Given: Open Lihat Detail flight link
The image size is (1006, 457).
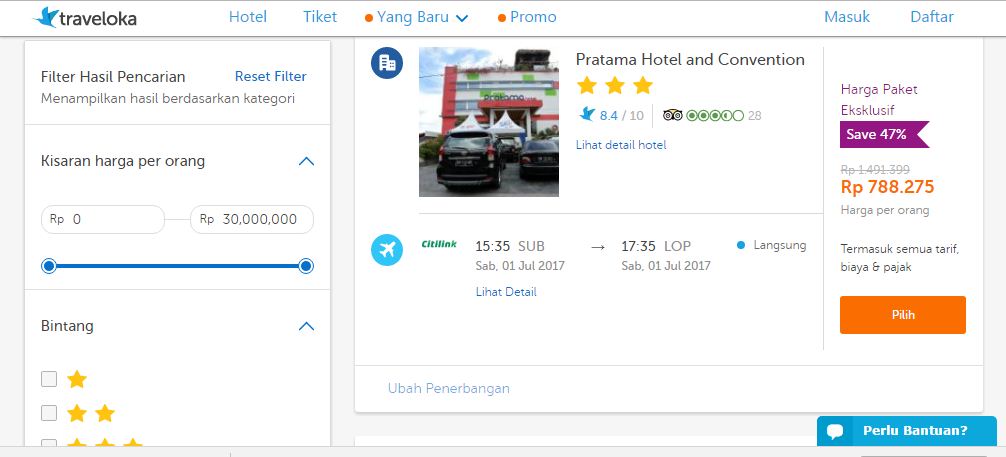Looking at the screenshot, I should [x=506, y=292].
